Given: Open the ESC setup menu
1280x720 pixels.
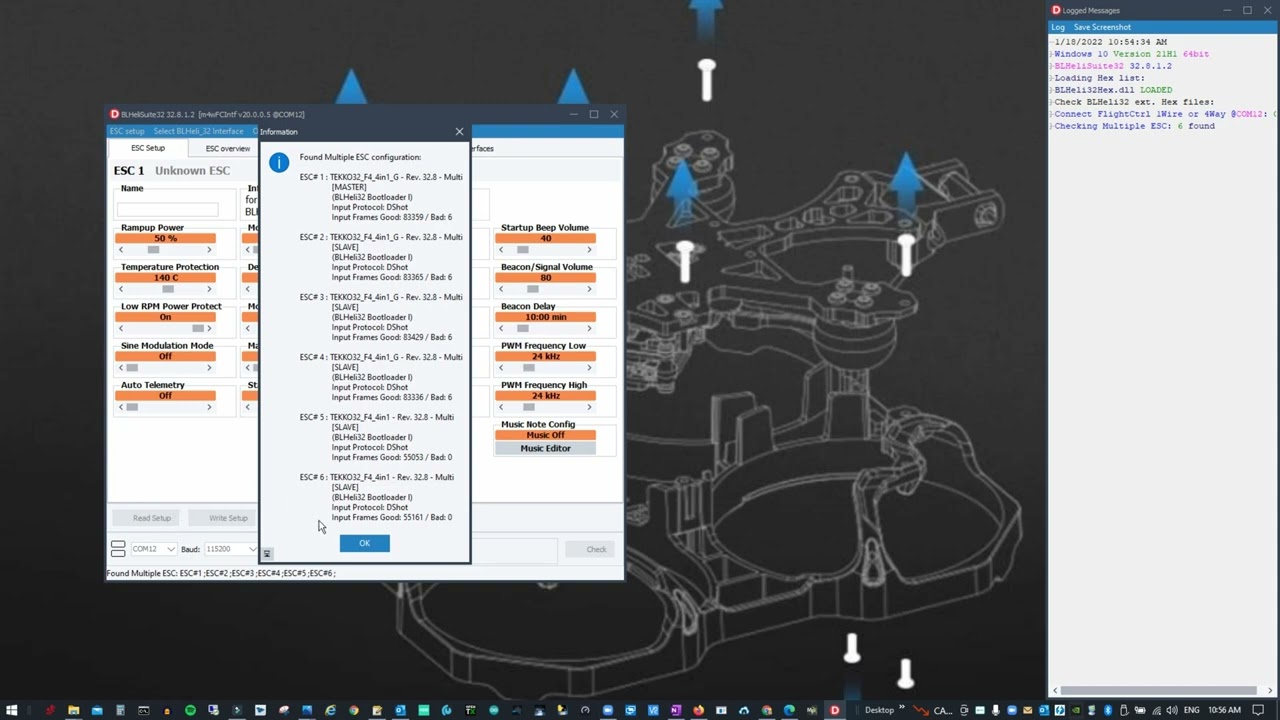Looking at the screenshot, I should [x=127, y=131].
